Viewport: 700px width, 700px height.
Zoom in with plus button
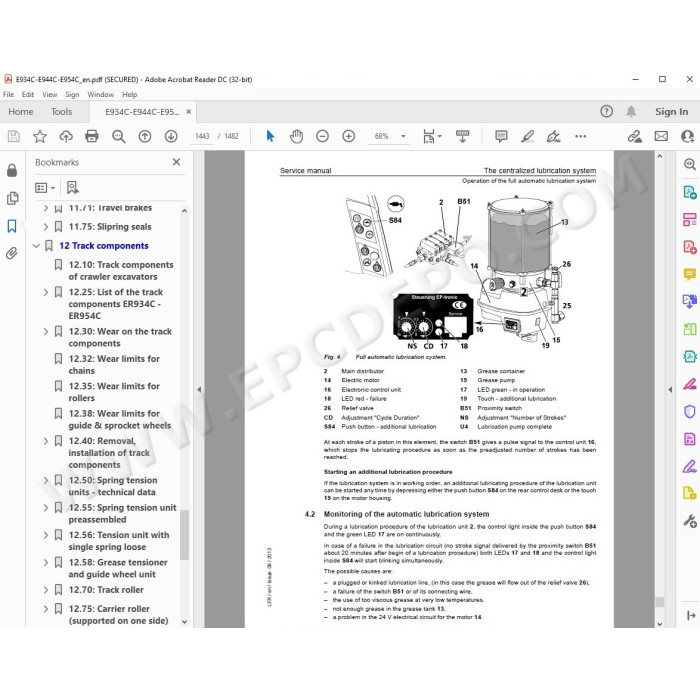point(349,136)
